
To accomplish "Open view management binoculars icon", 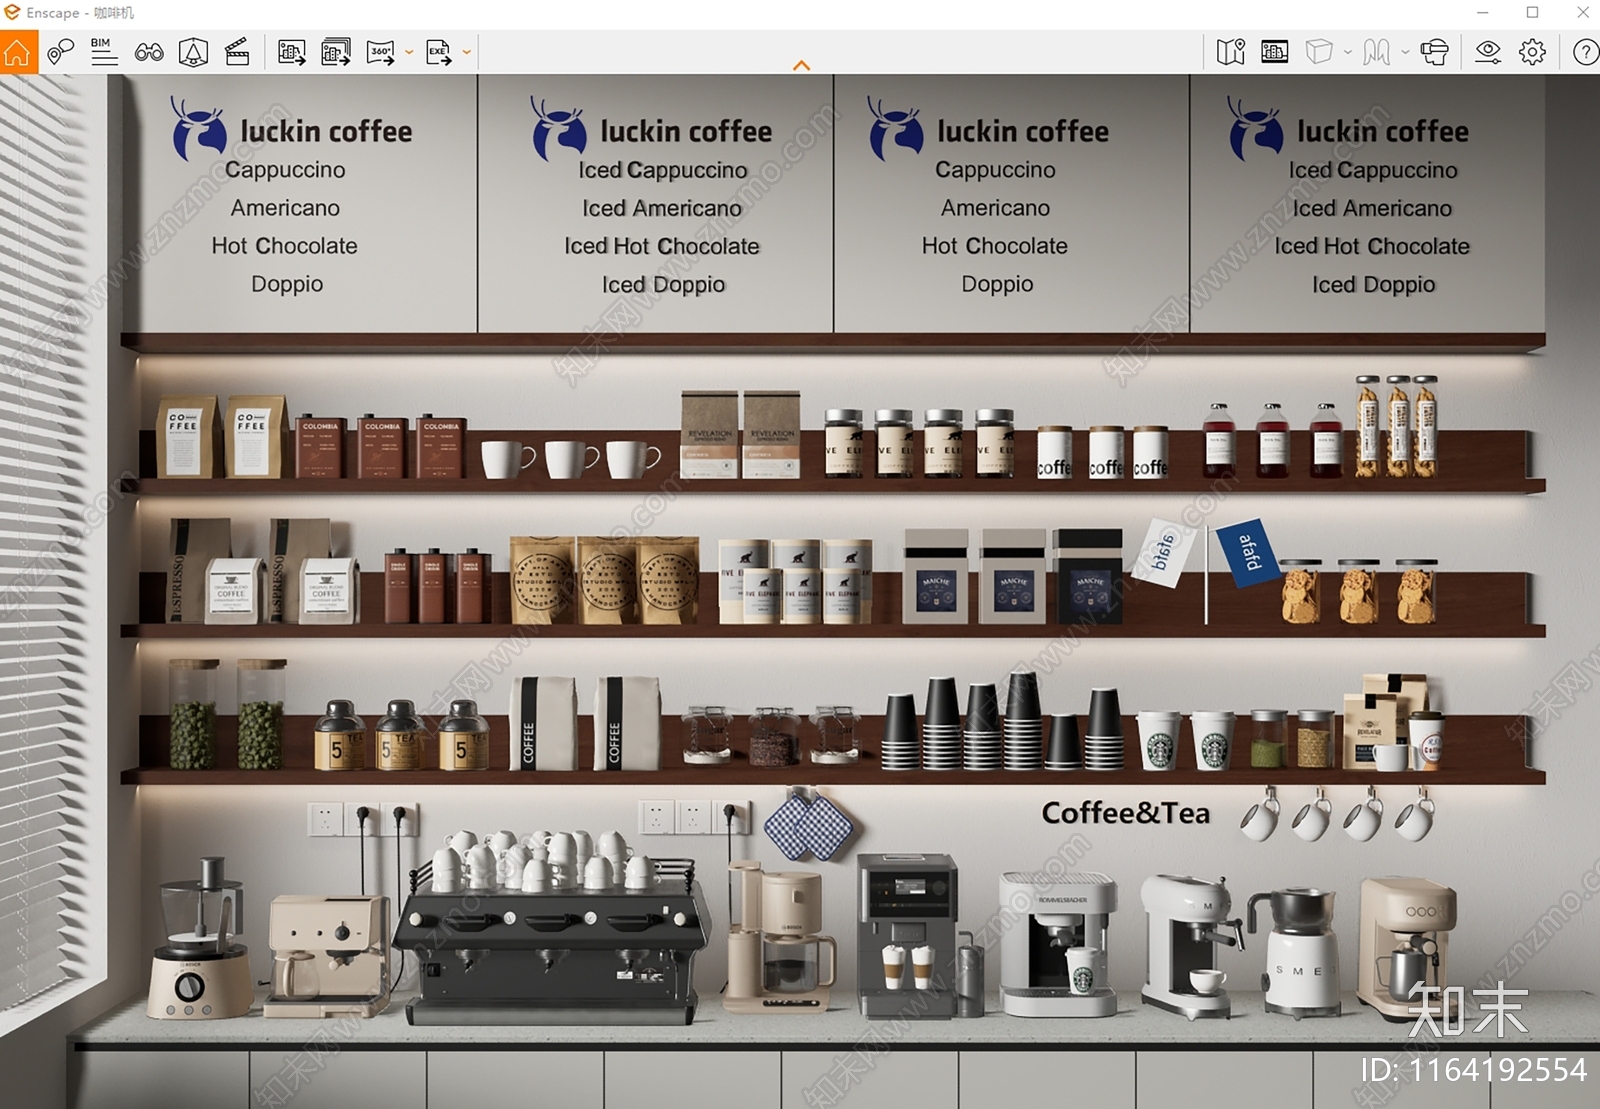I will click(149, 52).
